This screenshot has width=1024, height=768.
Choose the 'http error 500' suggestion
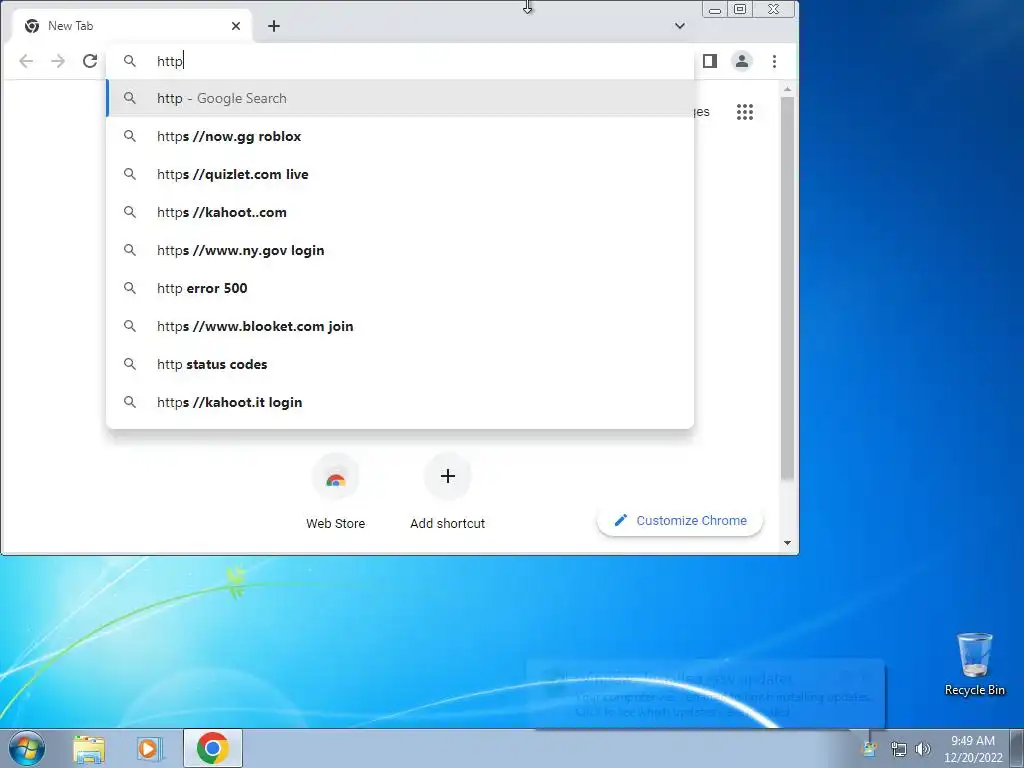pyautogui.click(x=400, y=288)
